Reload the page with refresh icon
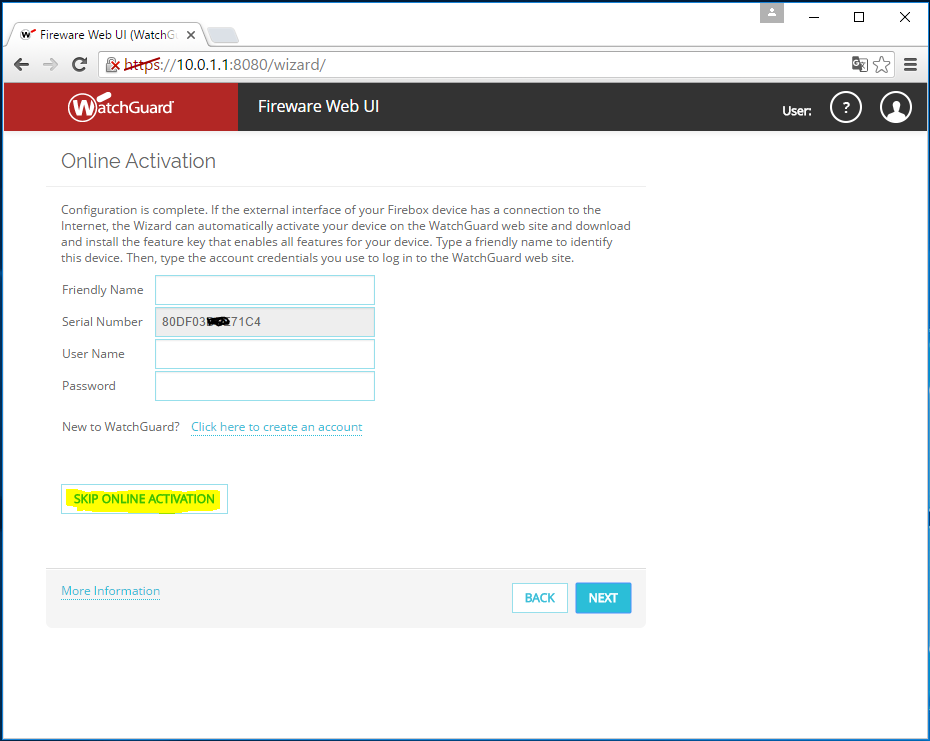Screen dimensions: 930x741 [x=79, y=65]
